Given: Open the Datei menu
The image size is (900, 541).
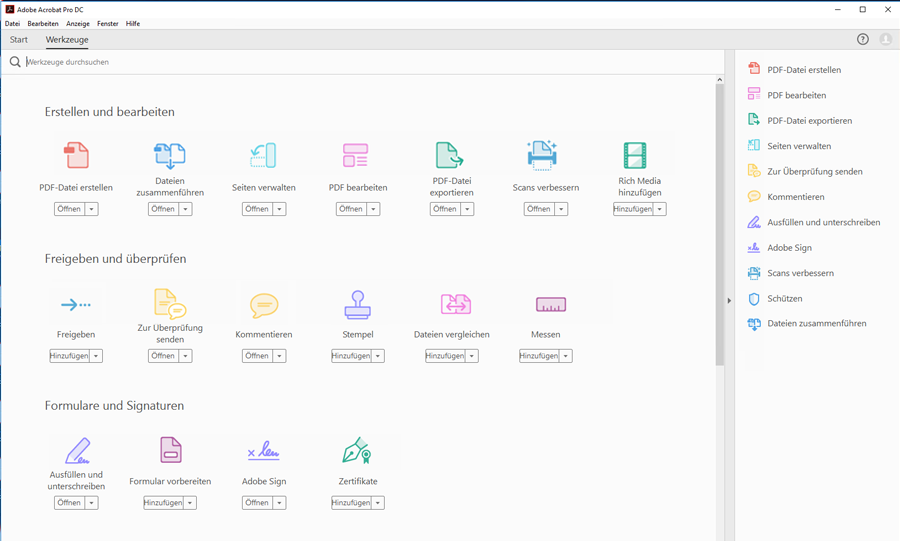Looking at the screenshot, I should [x=12, y=24].
